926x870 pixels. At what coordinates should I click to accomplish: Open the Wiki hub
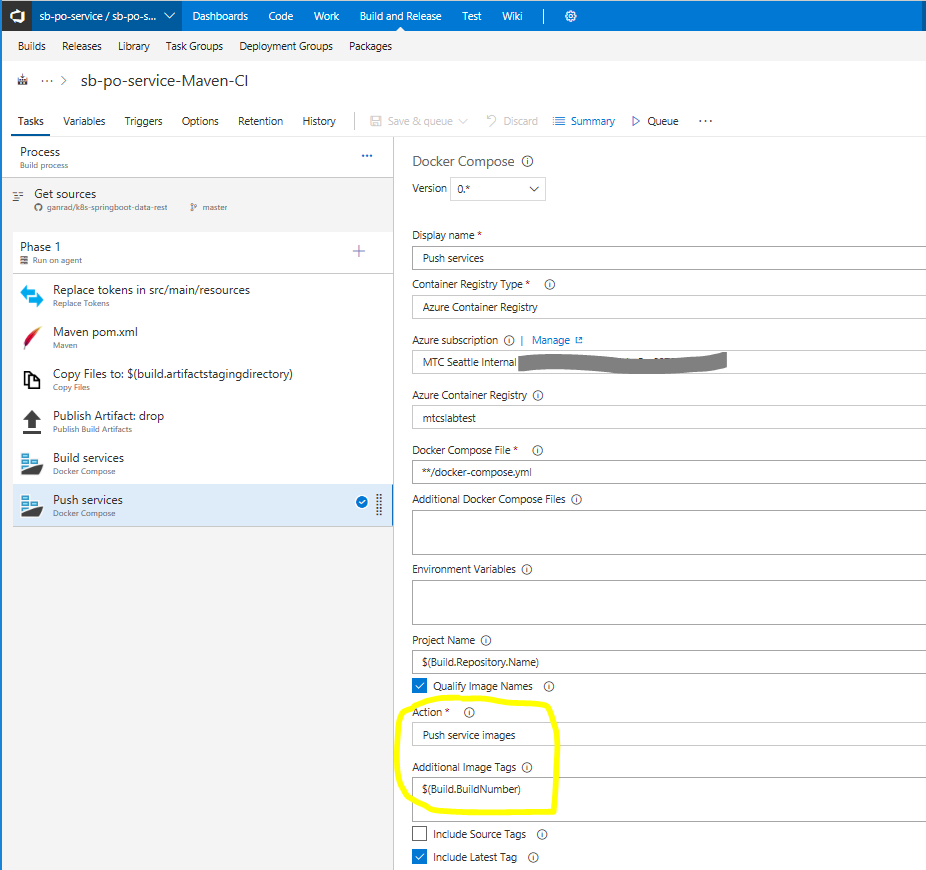pyautogui.click(x=512, y=16)
